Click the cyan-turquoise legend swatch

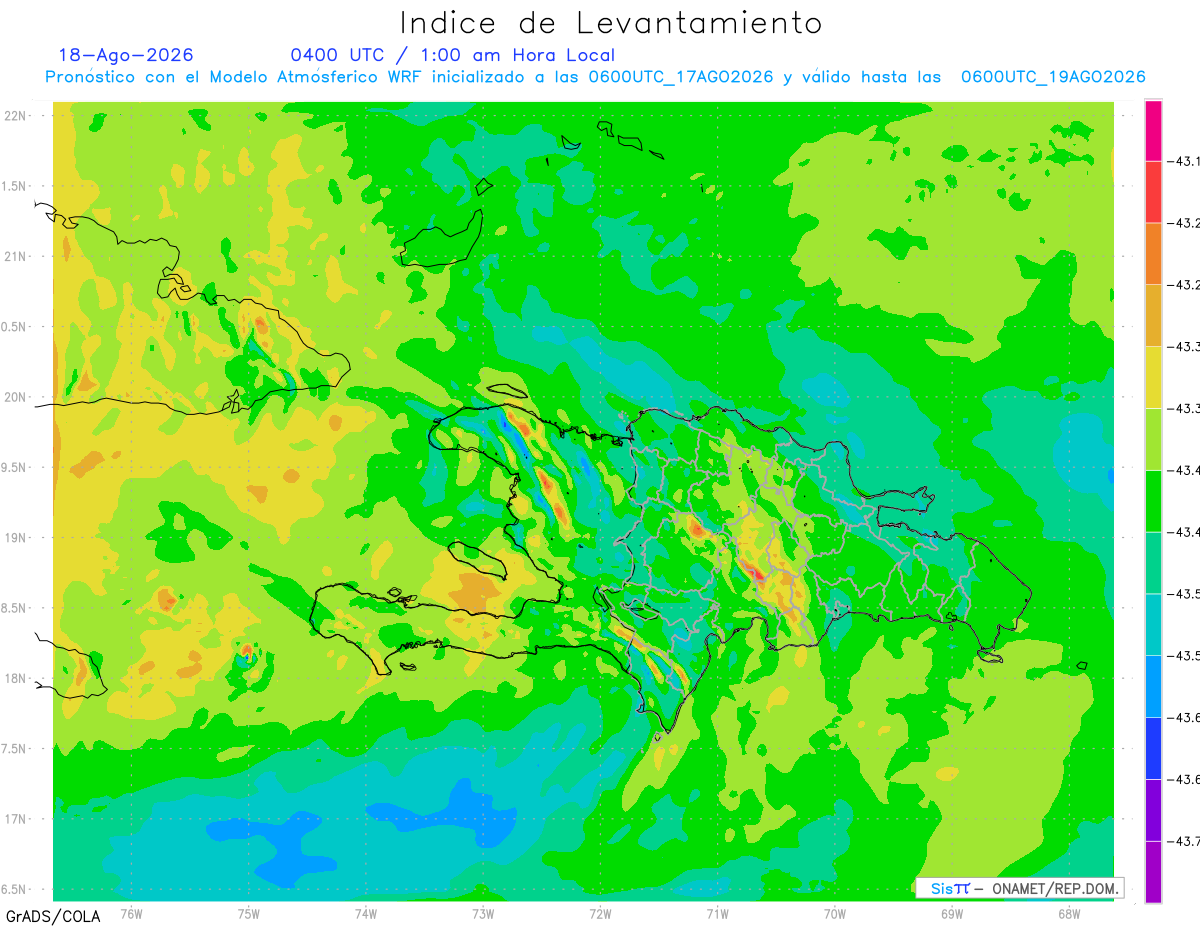coord(1153,624)
